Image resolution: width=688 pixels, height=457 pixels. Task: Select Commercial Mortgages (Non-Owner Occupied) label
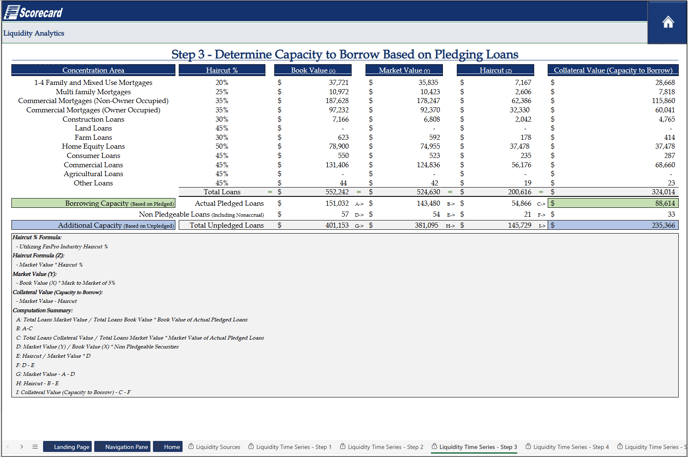(93, 101)
